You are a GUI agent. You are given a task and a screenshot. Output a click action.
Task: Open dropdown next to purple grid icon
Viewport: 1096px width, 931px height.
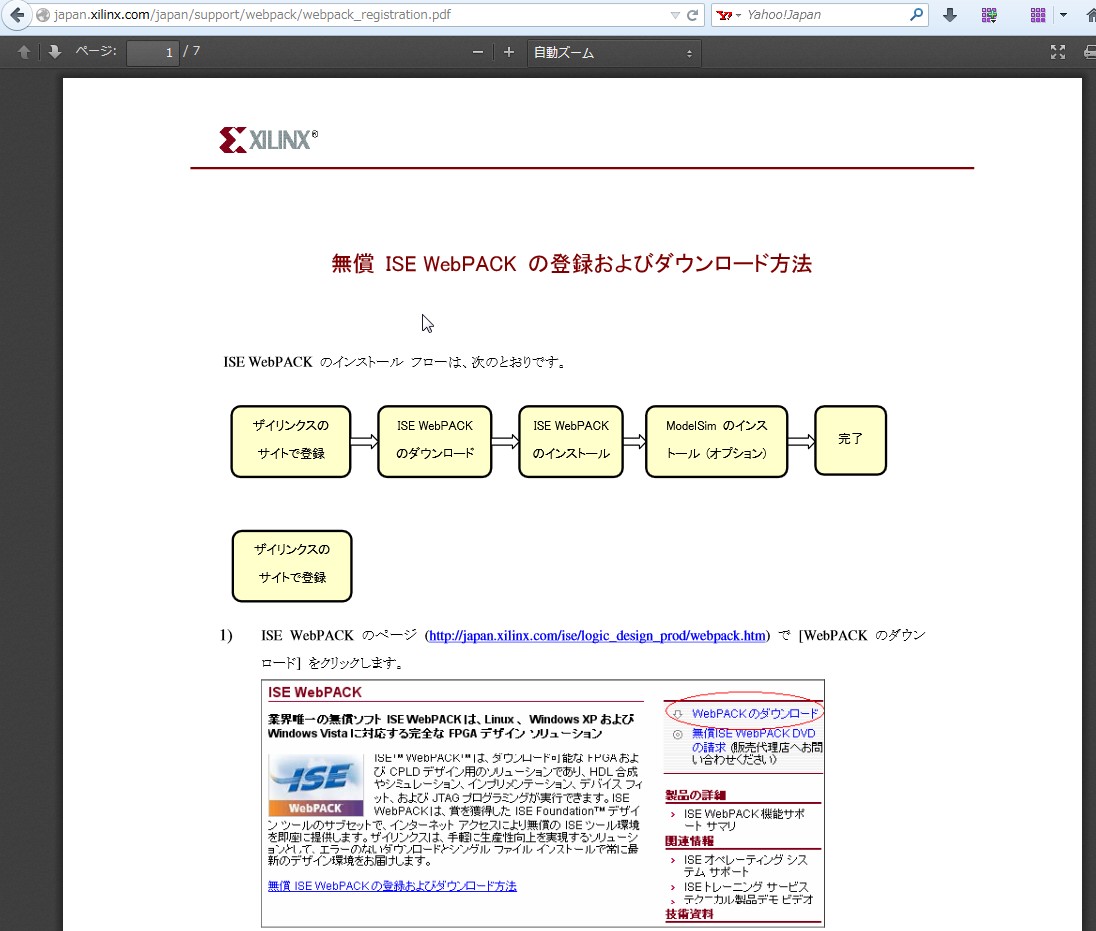point(1063,15)
